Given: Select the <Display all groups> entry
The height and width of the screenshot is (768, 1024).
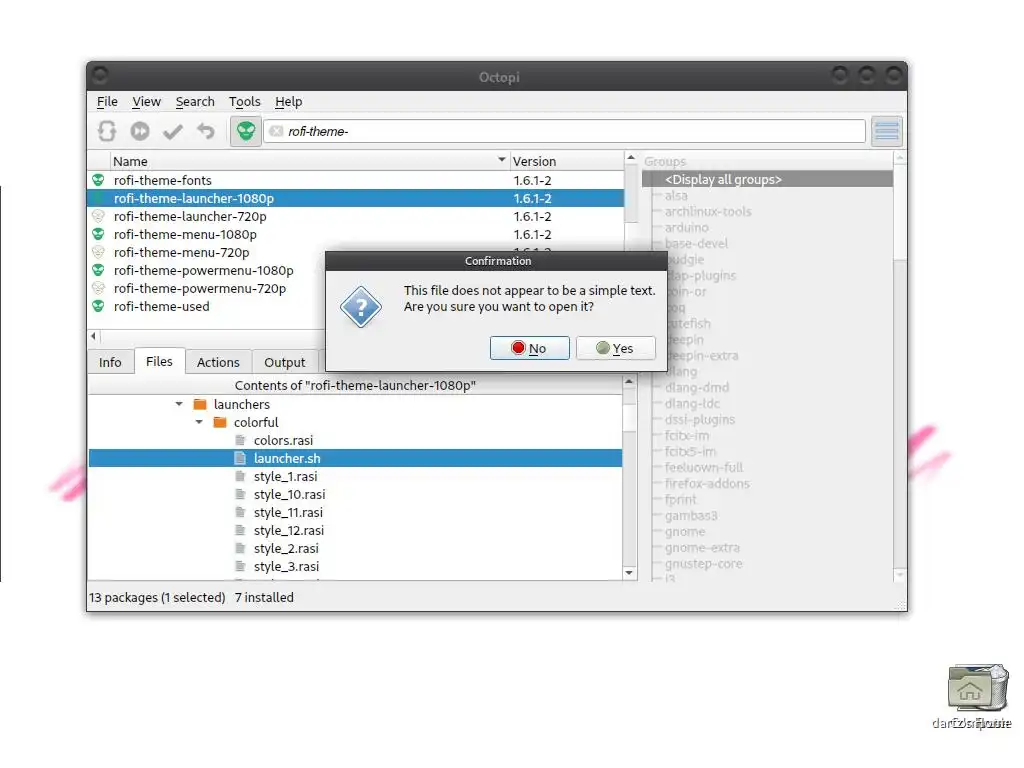Looking at the screenshot, I should pyautogui.click(x=767, y=180).
